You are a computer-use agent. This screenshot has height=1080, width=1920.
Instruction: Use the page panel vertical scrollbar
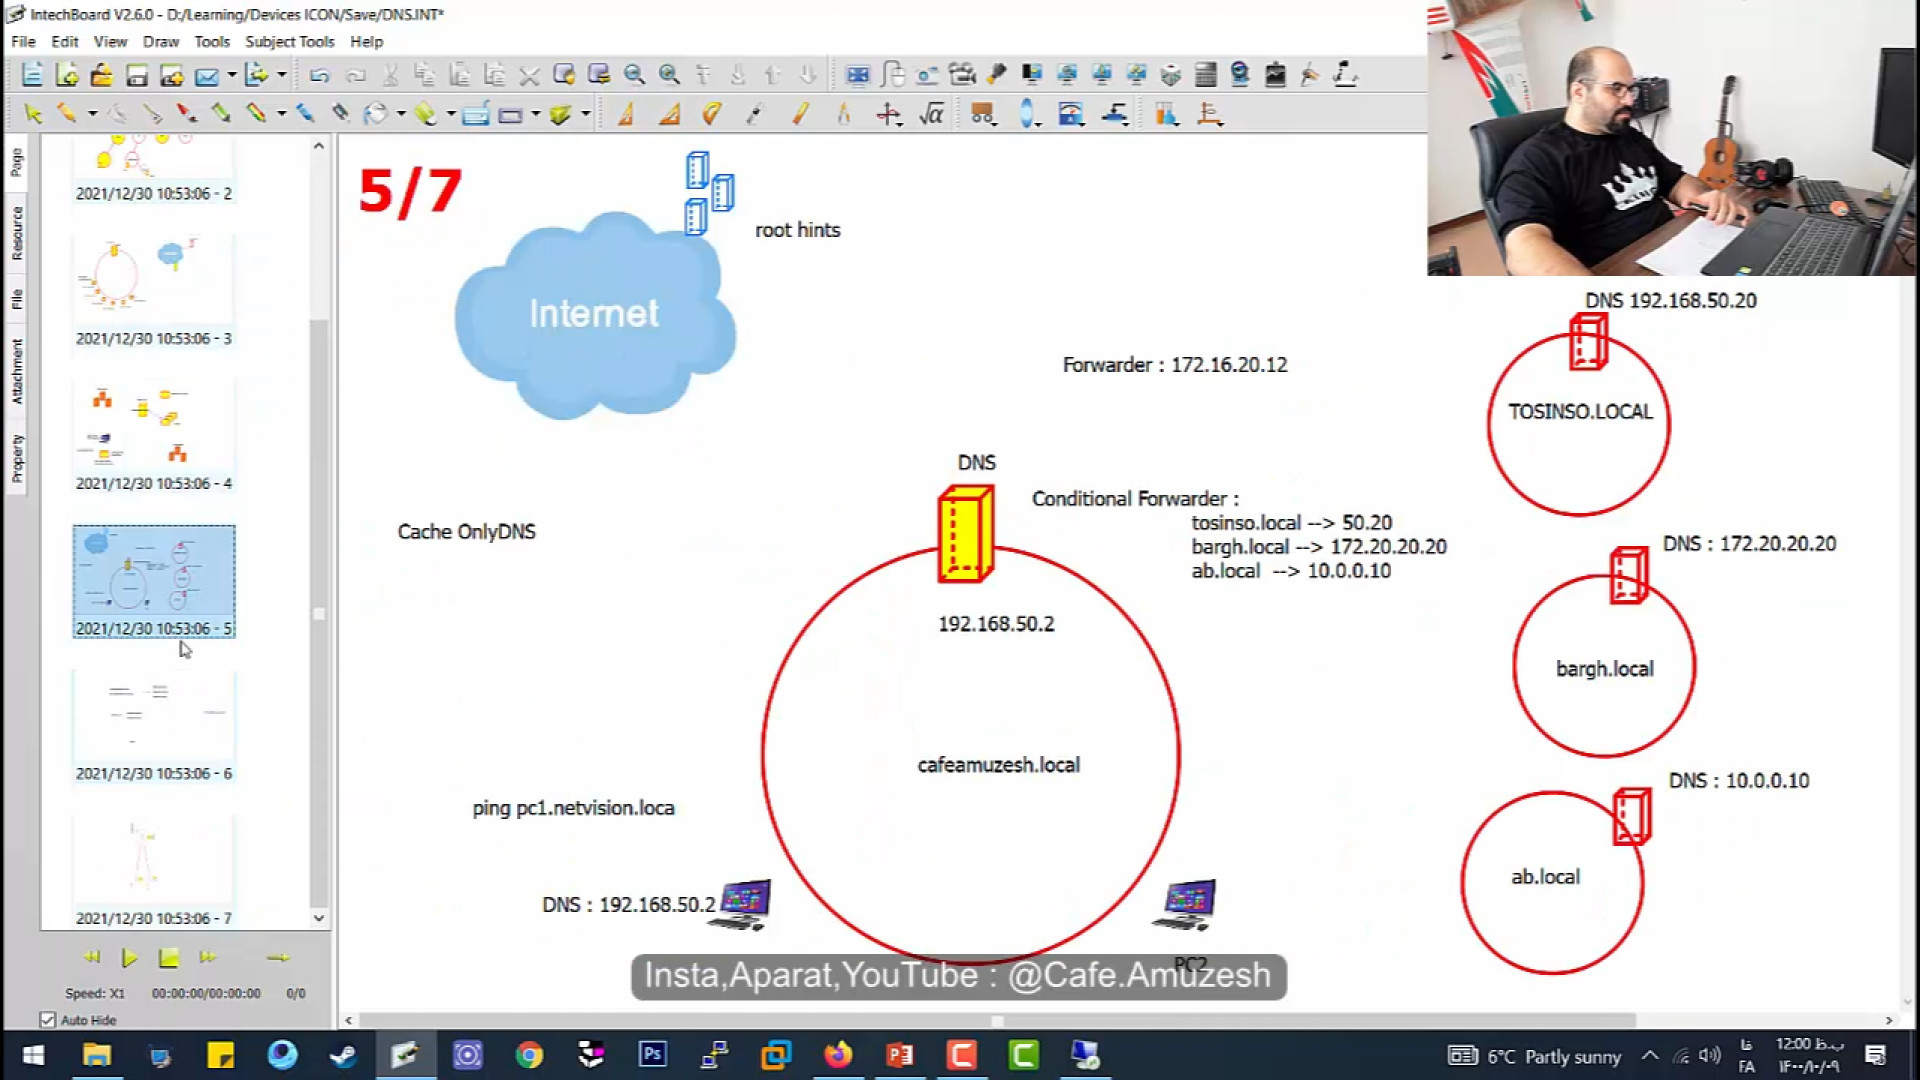[x=319, y=612]
